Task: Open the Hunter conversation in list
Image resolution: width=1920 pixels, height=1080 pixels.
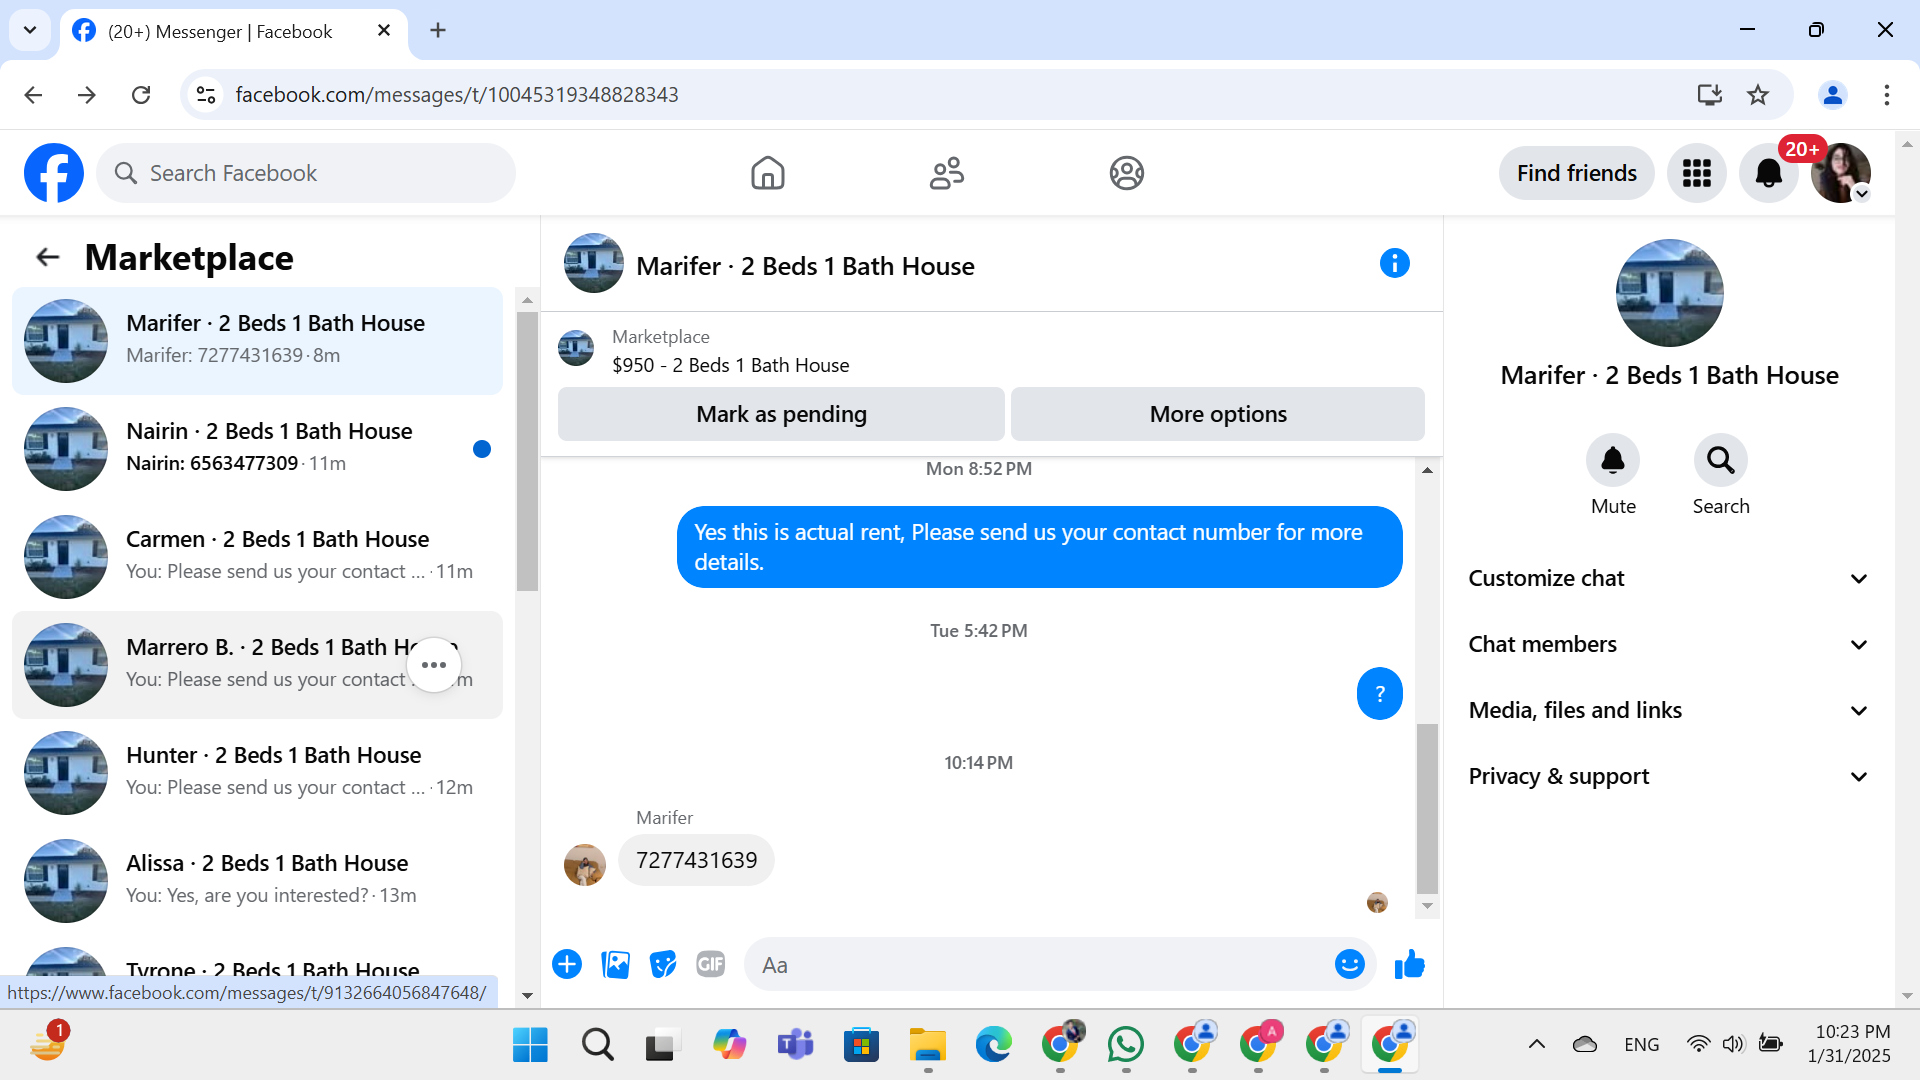Action: pyautogui.click(x=257, y=773)
